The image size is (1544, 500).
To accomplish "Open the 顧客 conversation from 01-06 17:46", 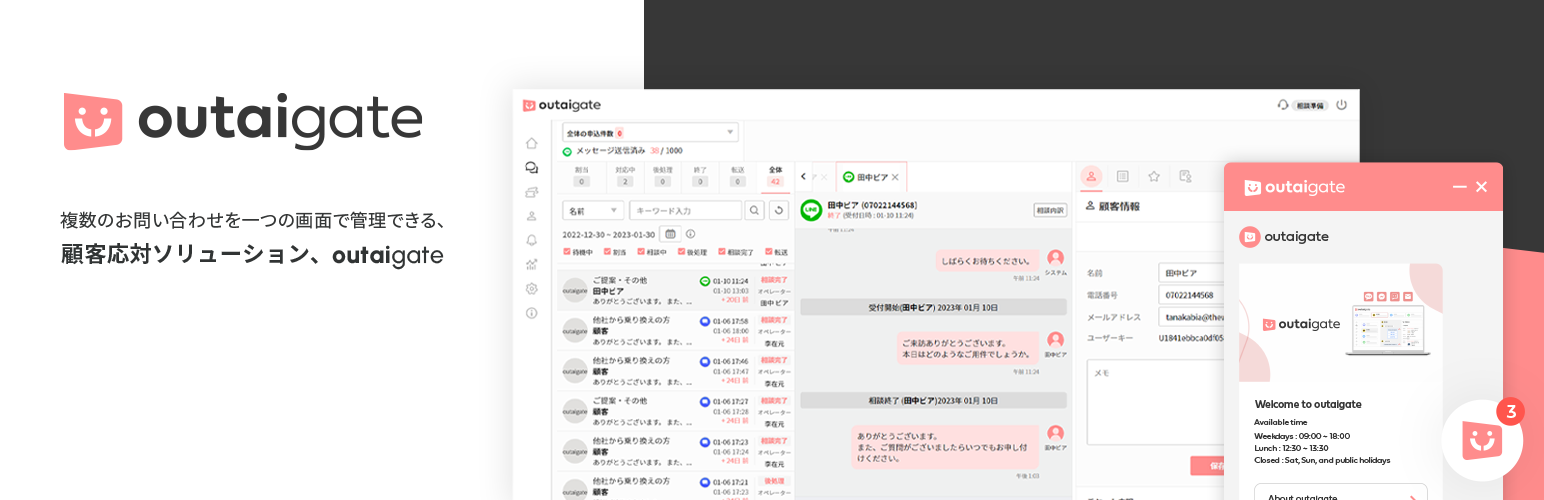I will [675, 370].
